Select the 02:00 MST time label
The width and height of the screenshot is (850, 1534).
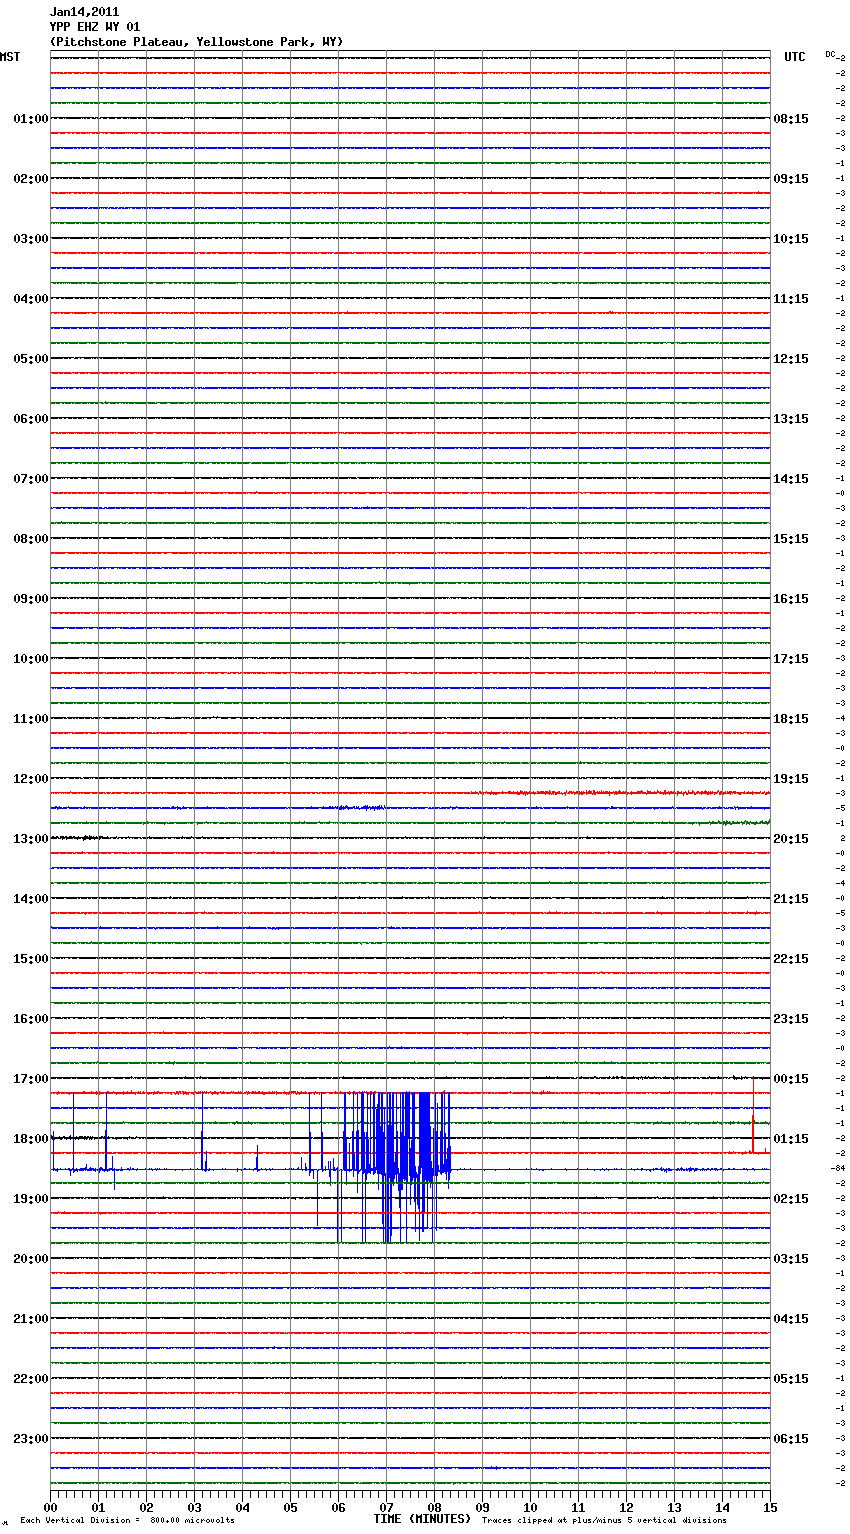[x=30, y=179]
